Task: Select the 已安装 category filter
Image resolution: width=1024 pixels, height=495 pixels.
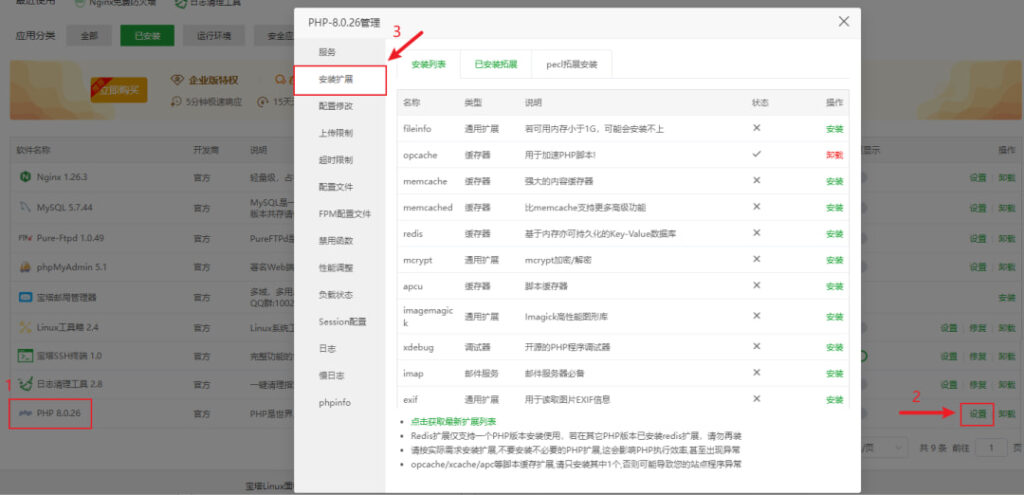Action: tap(147, 36)
